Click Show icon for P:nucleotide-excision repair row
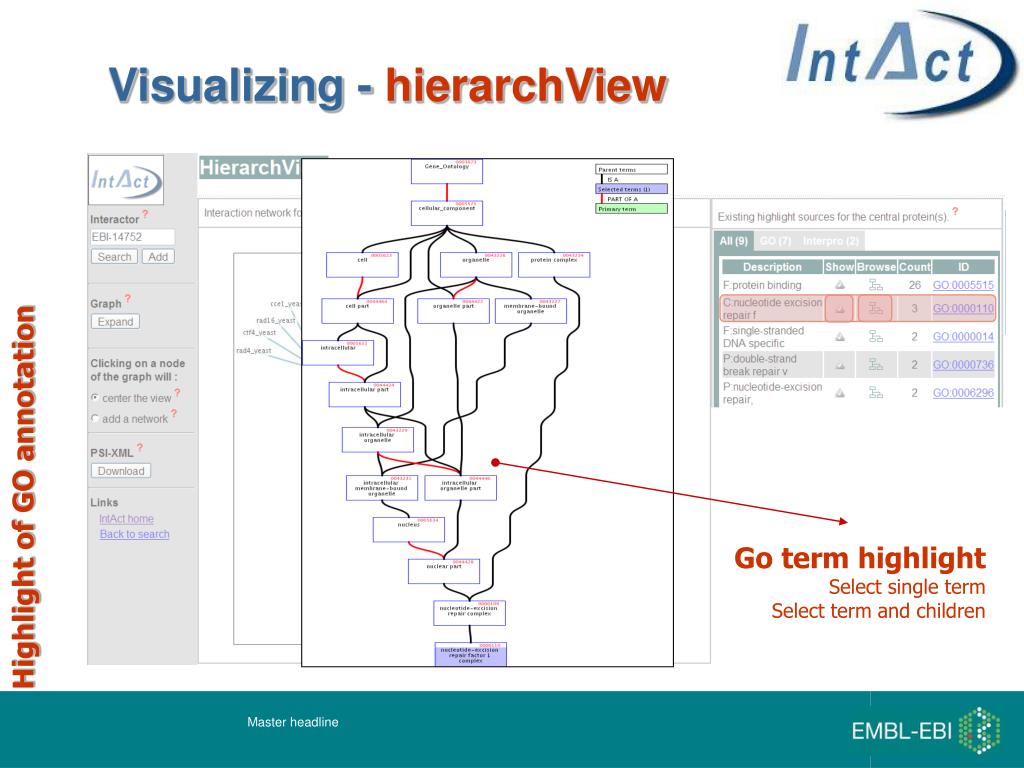The height and width of the screenshot is (768, 1024). [x=840, y=392]
